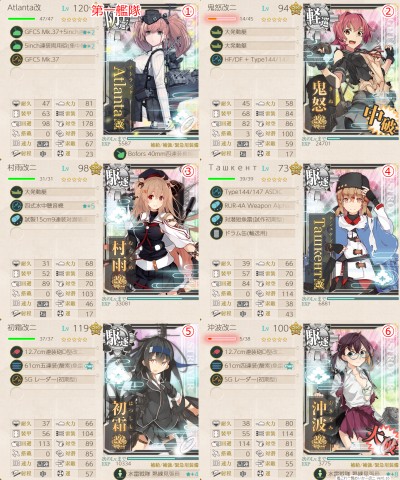Viewport: 400px width, 480px height.
Task: Open the Atlanta ship card artwork
Action: click(x=151, y=70)
